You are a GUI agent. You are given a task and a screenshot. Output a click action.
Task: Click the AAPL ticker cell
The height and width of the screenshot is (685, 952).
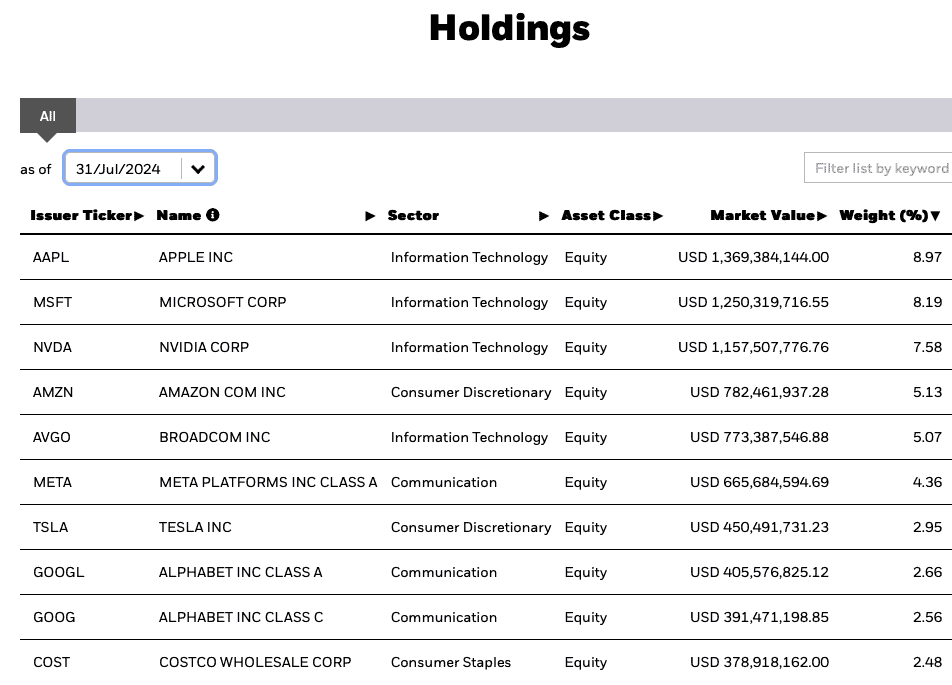point(51,257)
